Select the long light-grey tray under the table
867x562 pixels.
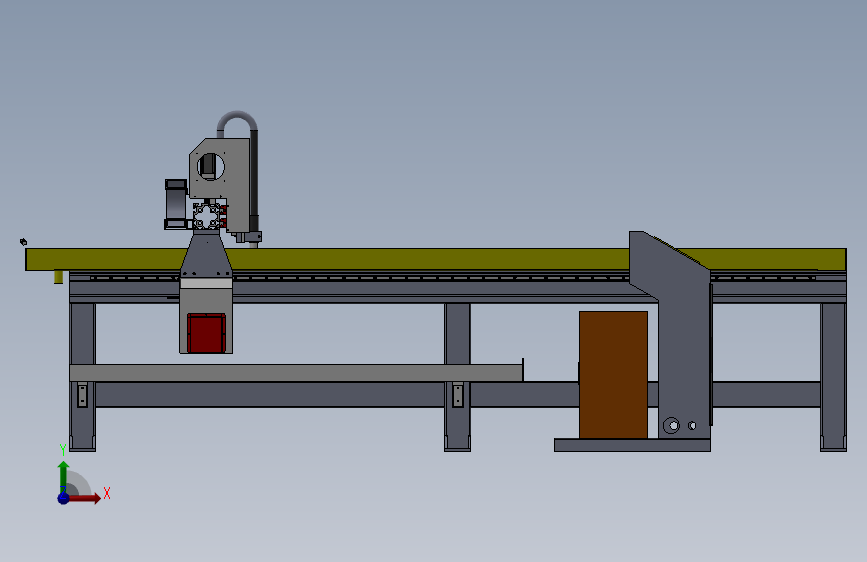point(296,372)
